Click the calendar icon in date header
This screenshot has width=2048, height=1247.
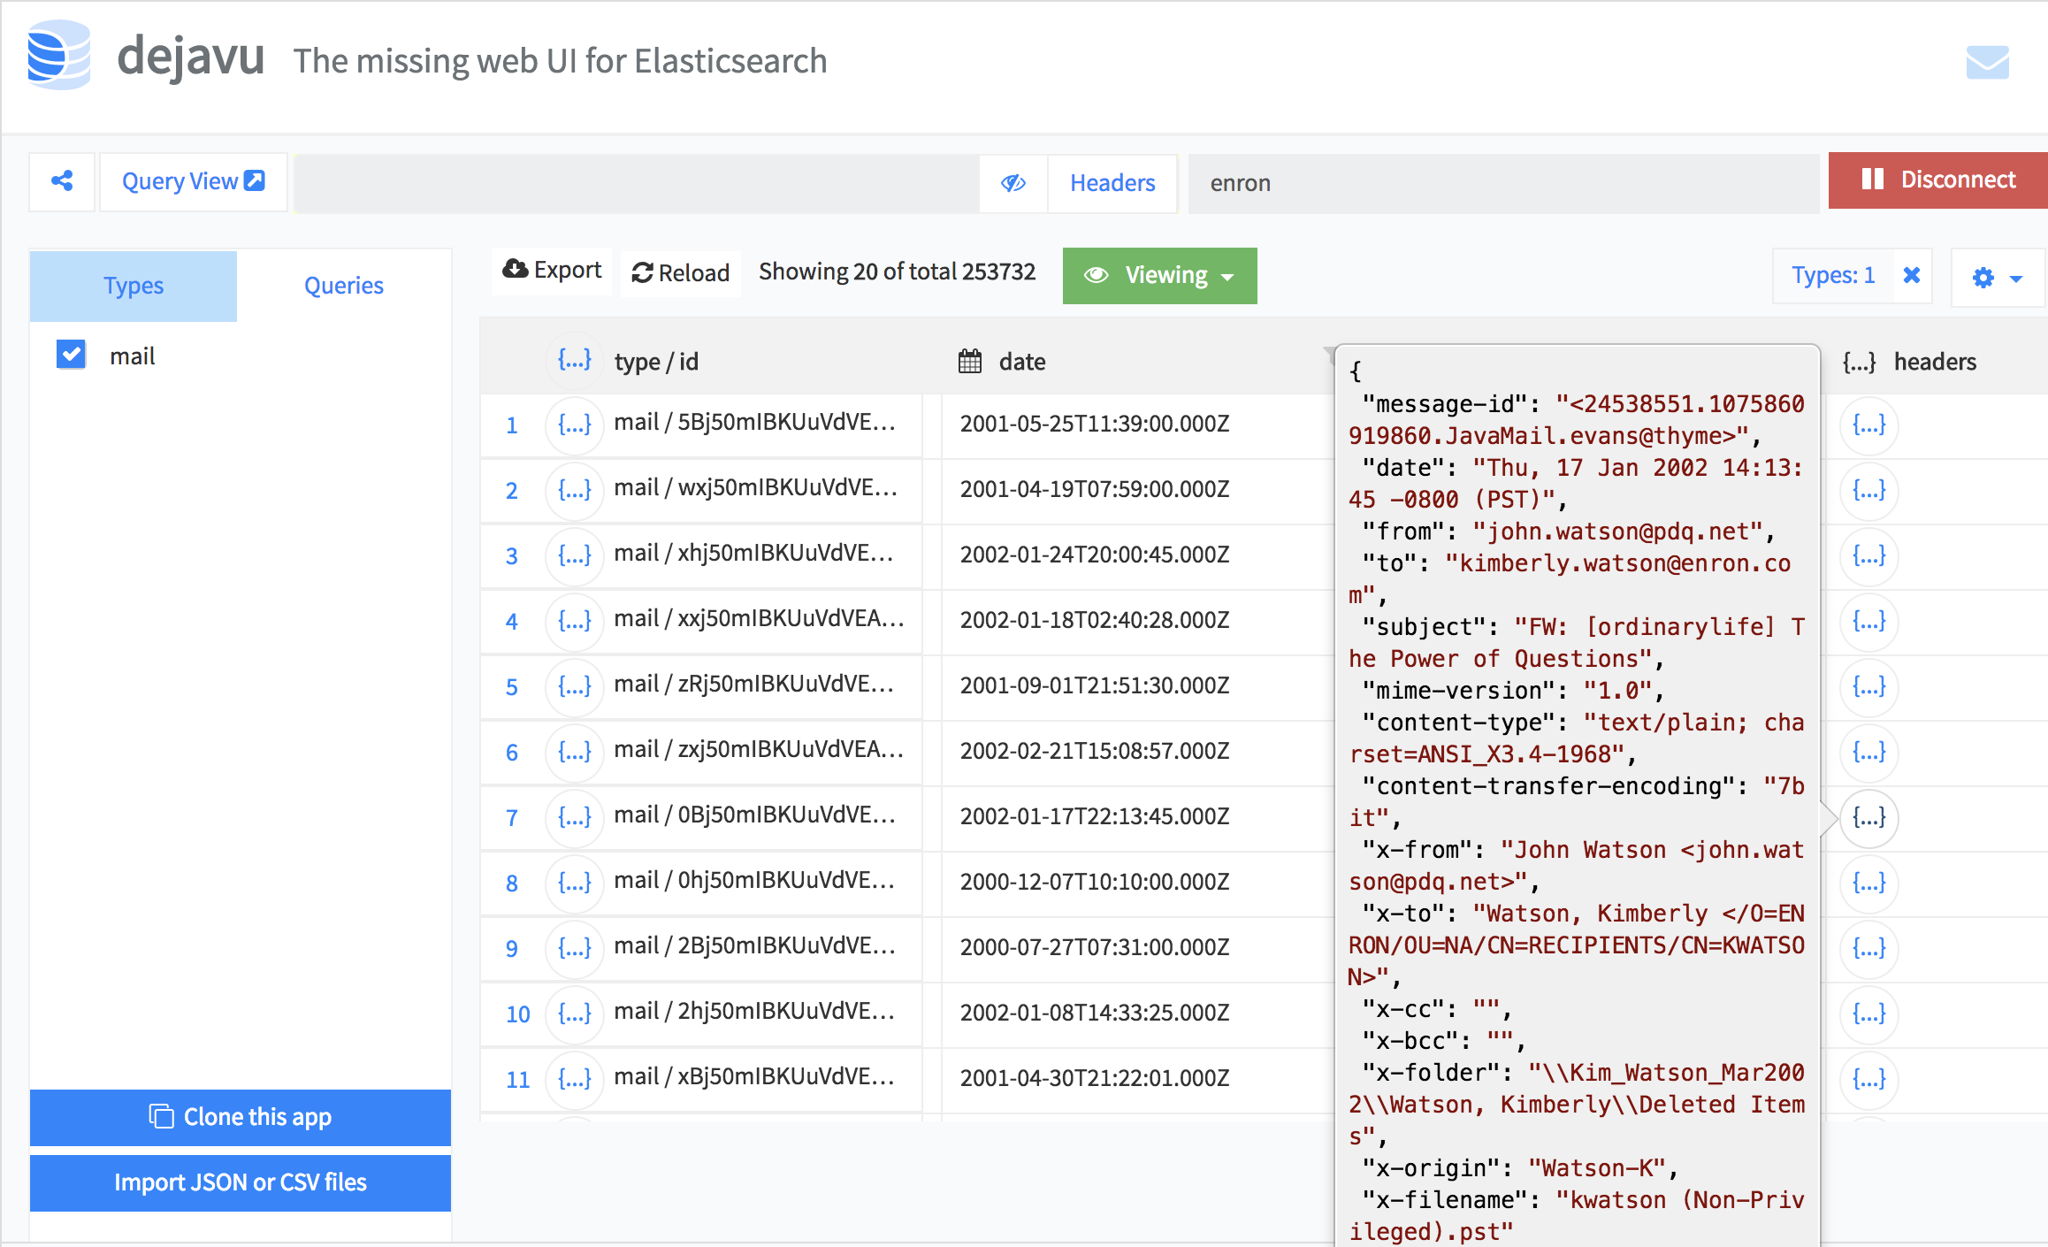pos(970,361)
